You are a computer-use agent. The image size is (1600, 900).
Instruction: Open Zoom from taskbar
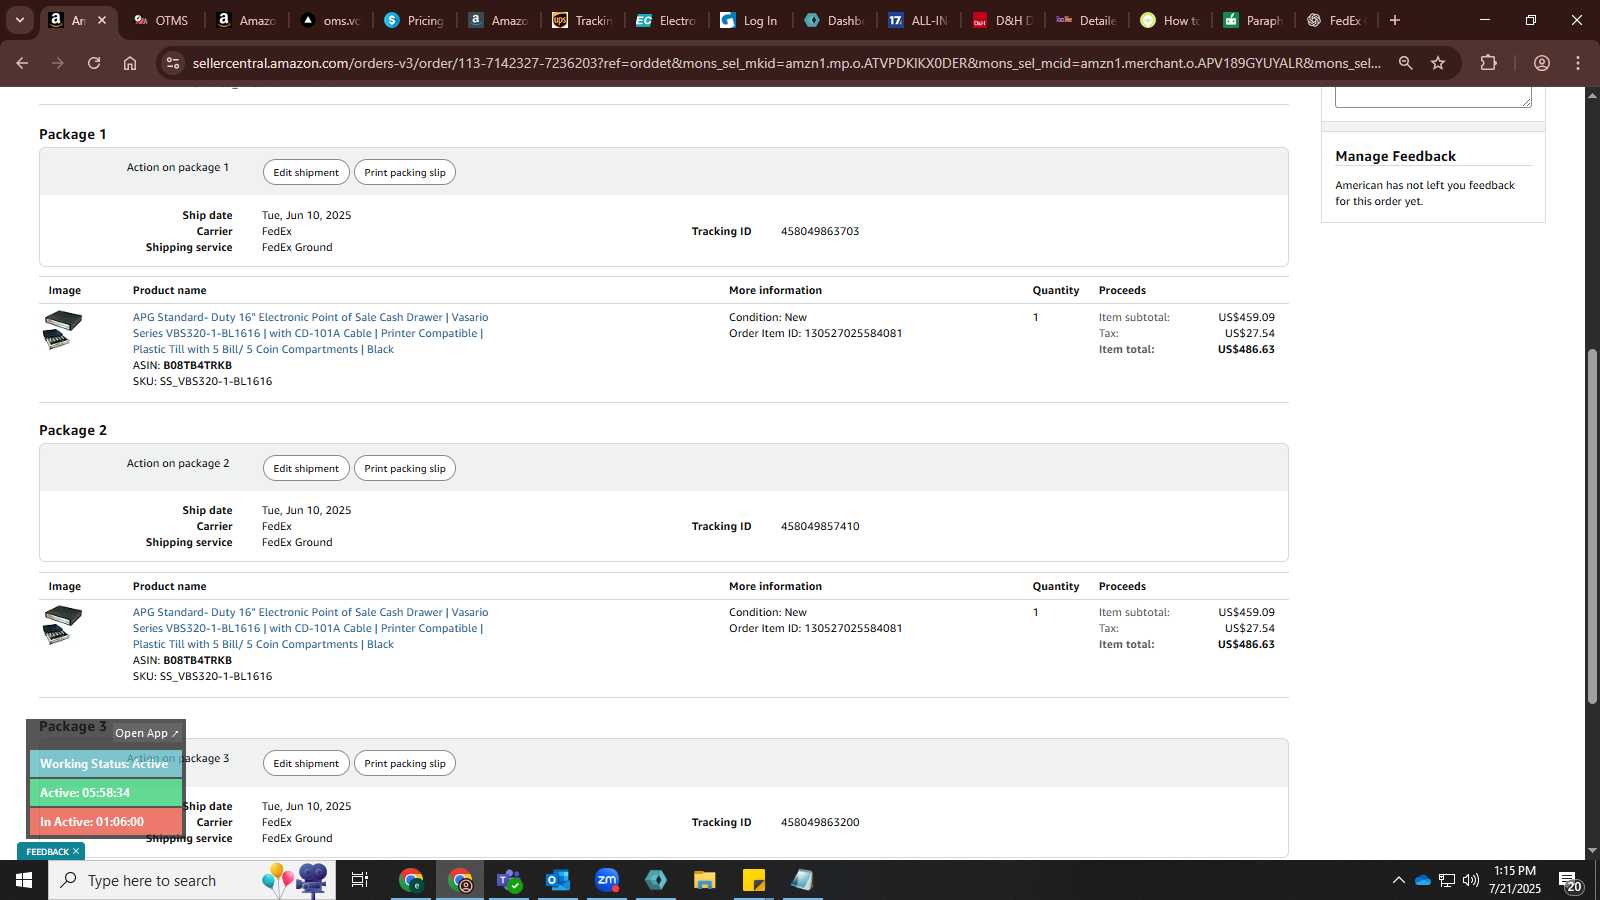tap(607, 880)
